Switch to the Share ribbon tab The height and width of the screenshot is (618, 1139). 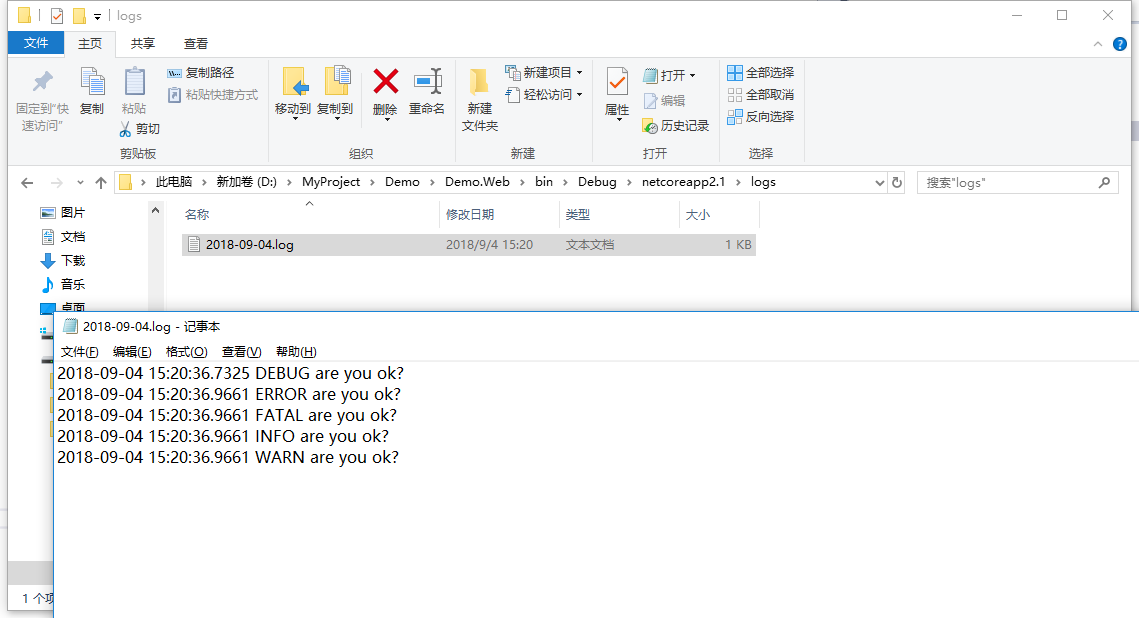pyautogui.click(x=143, y=44)
